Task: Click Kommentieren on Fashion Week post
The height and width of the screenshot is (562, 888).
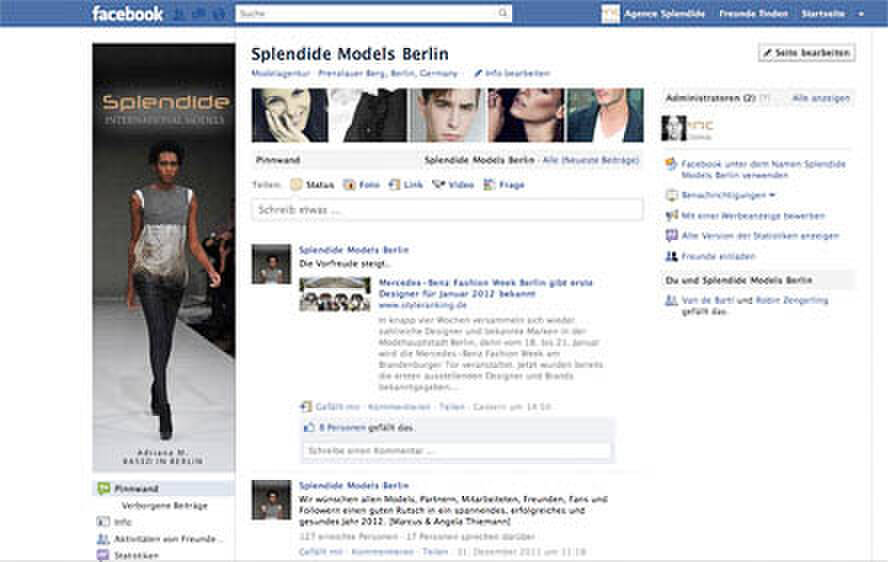Action: [399, 407]
